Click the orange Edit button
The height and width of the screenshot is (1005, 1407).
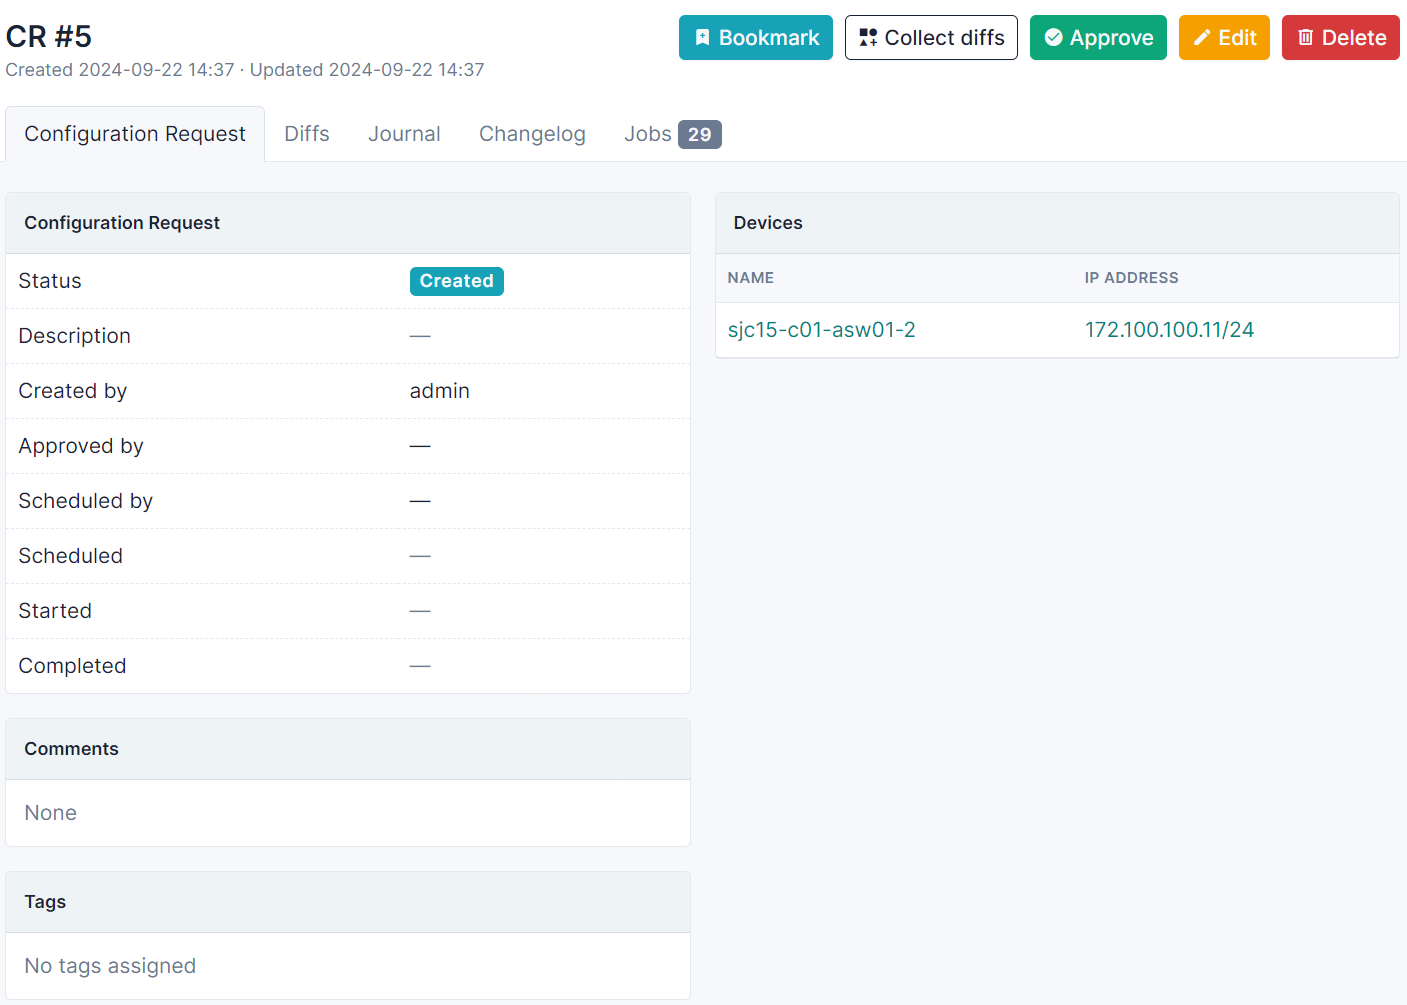(1224, 38)
